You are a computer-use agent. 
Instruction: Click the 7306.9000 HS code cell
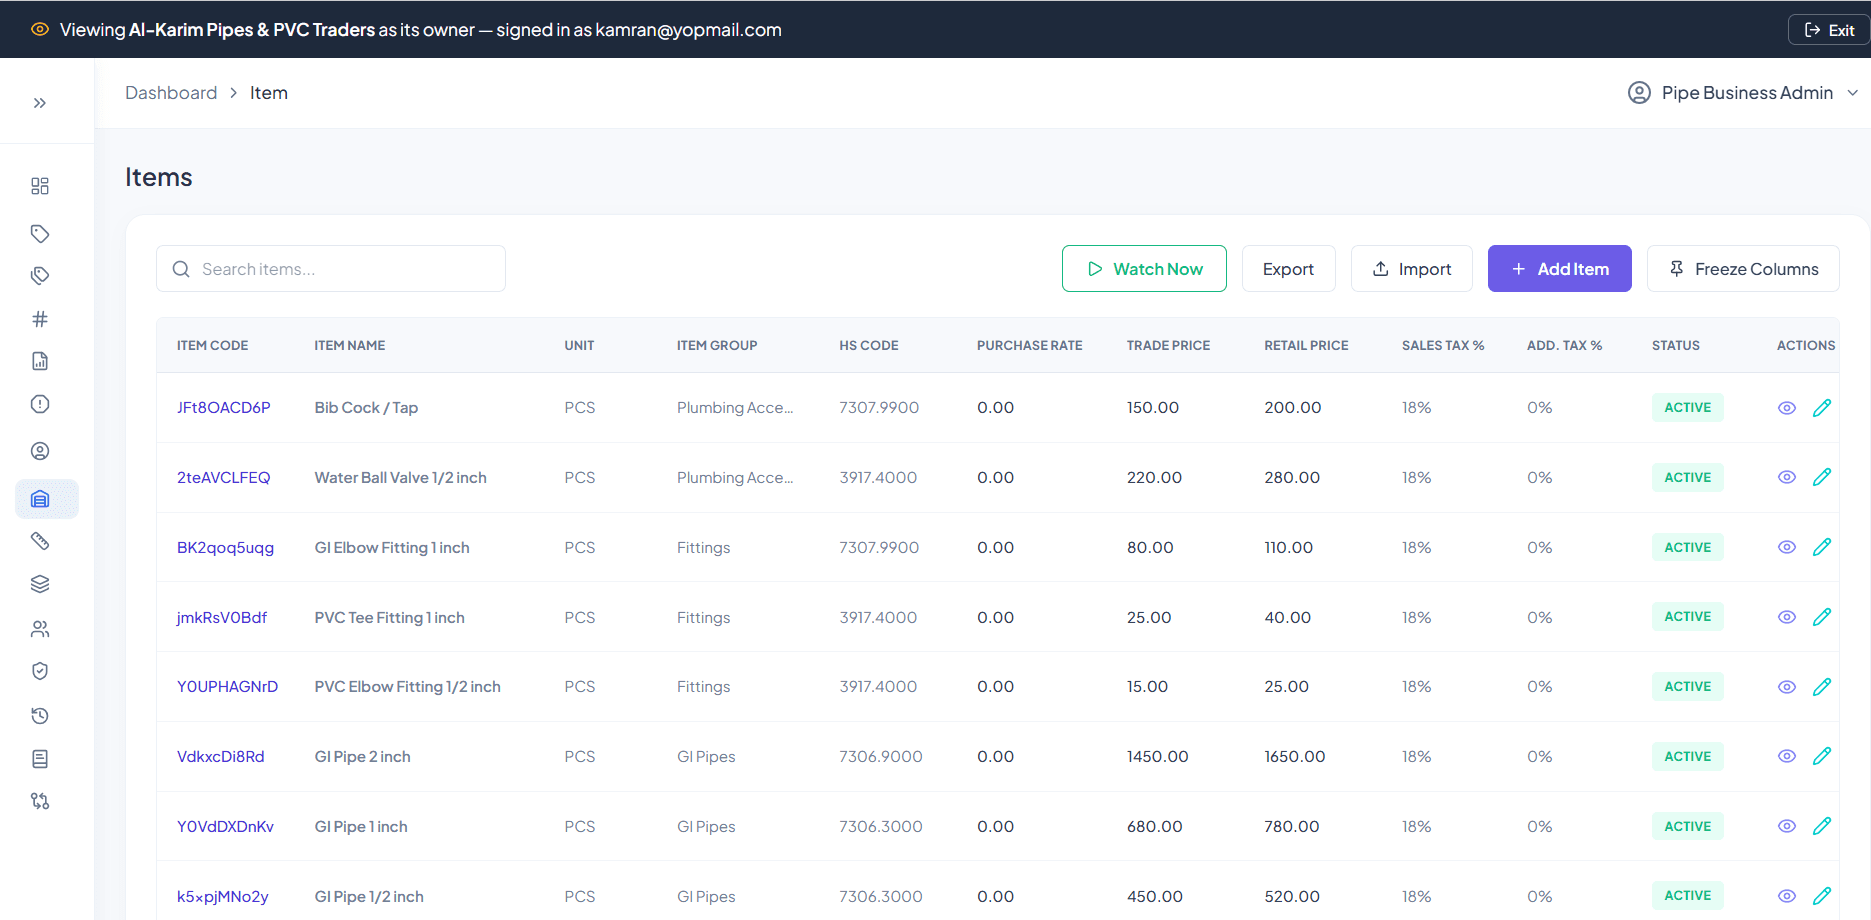pyautogui.click(x=881, y=757)
